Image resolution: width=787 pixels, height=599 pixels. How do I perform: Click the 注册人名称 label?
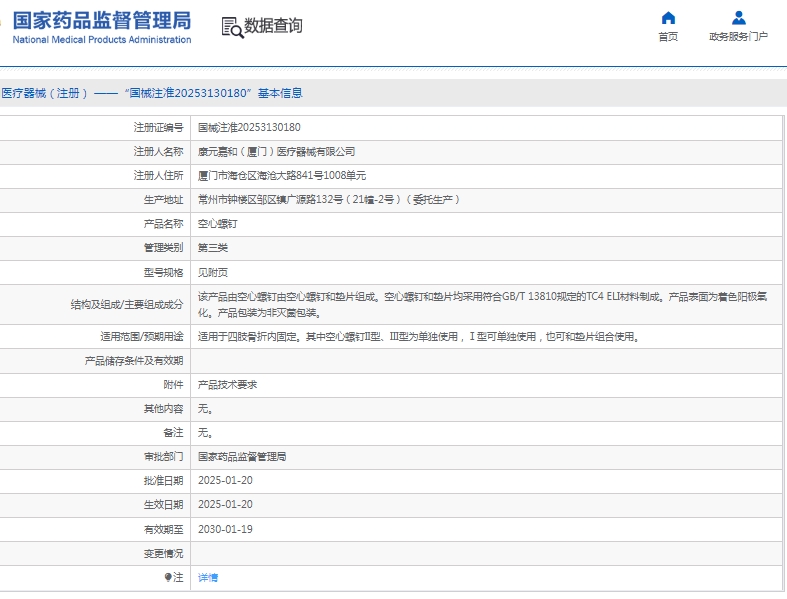[x=159, y=152]
